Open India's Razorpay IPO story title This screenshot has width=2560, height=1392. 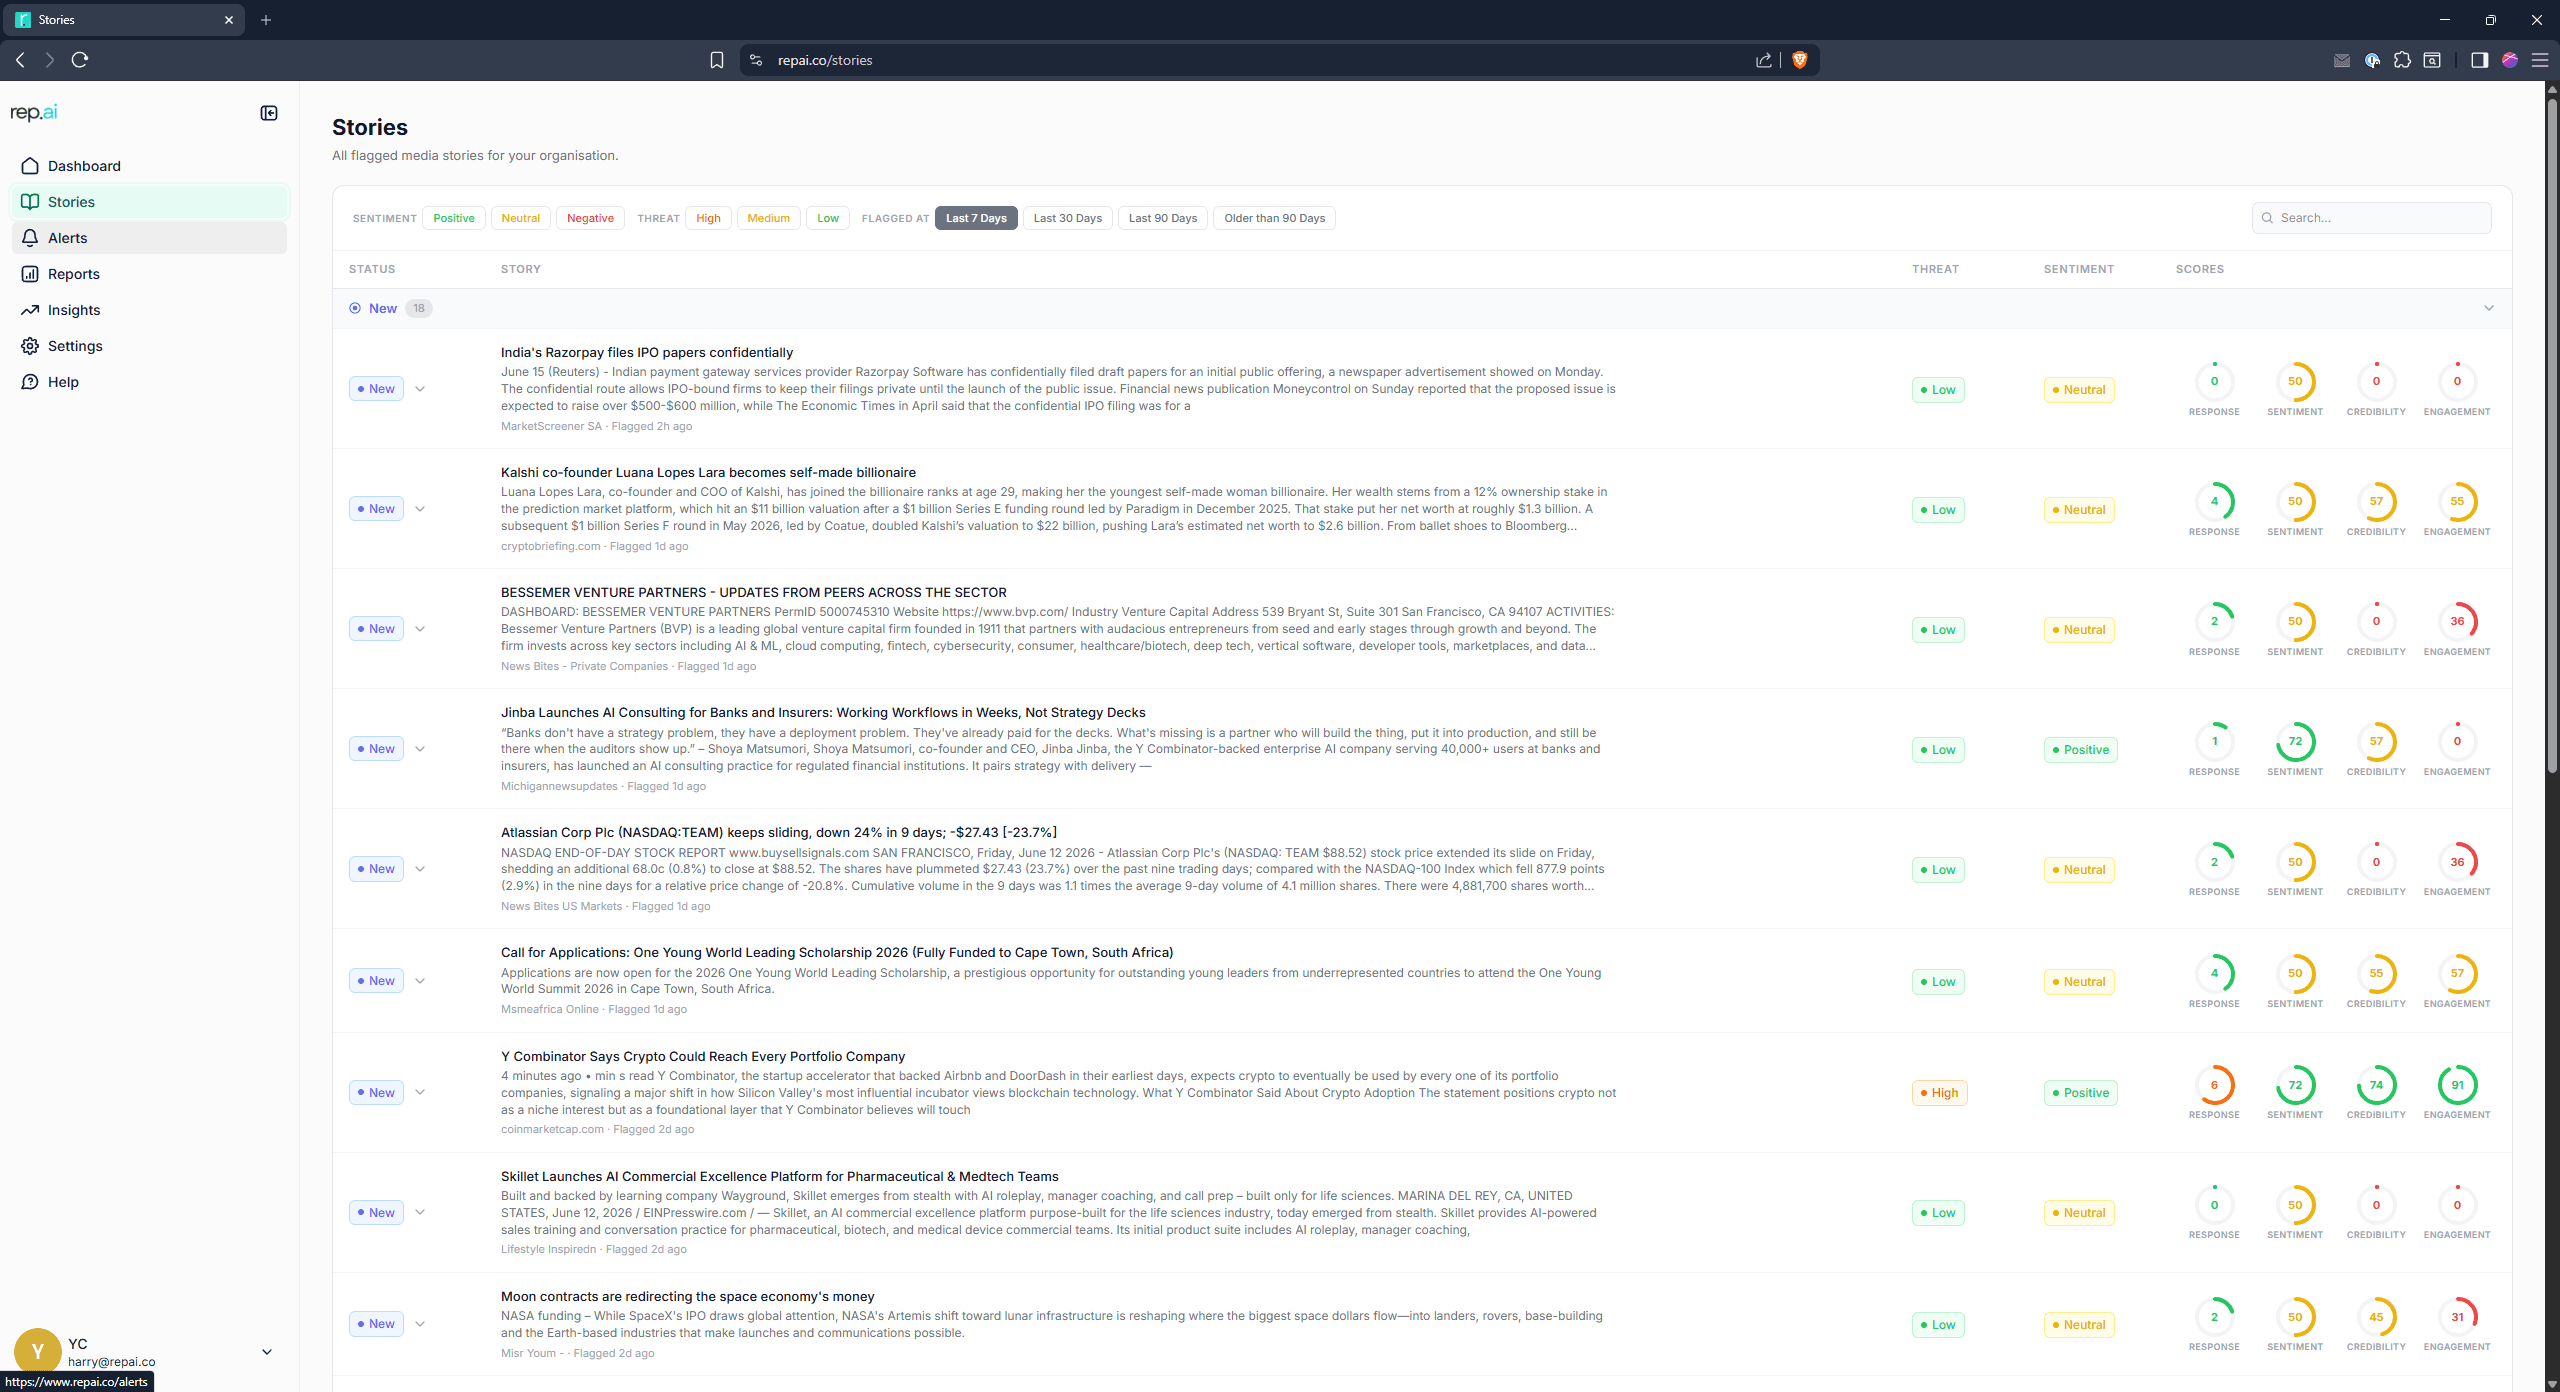point(647,352)
